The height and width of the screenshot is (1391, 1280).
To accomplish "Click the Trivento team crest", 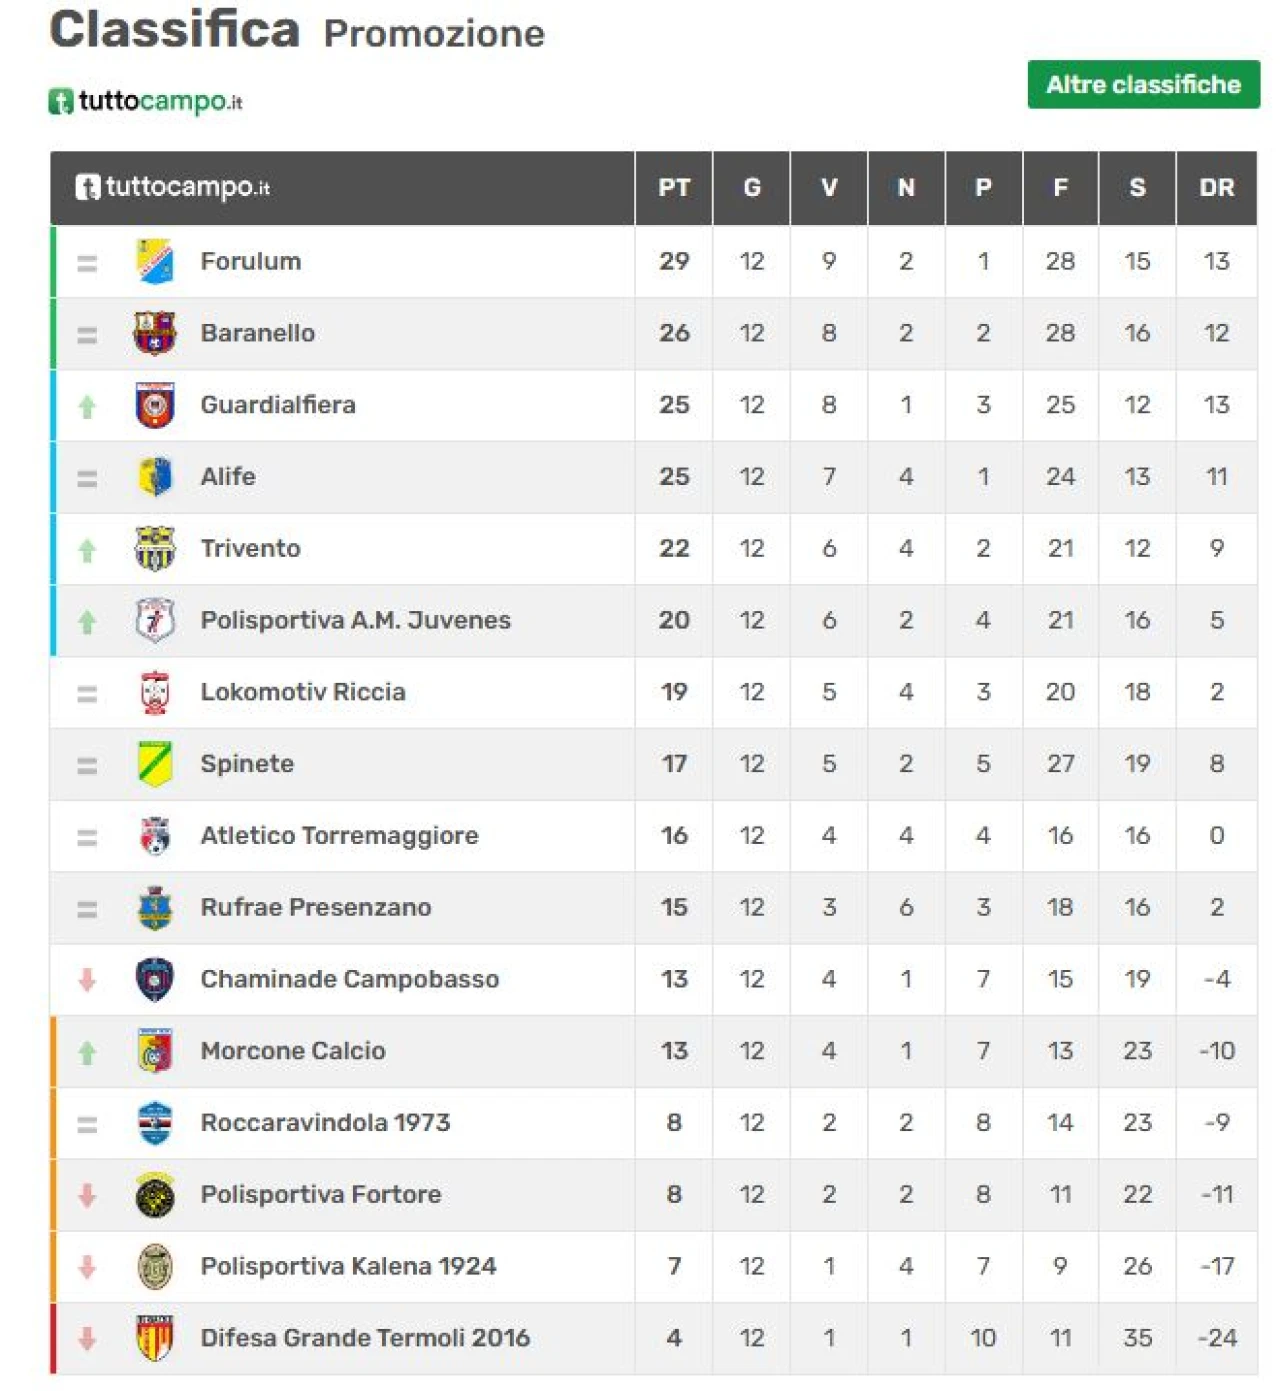I will (x=155, y=548).
